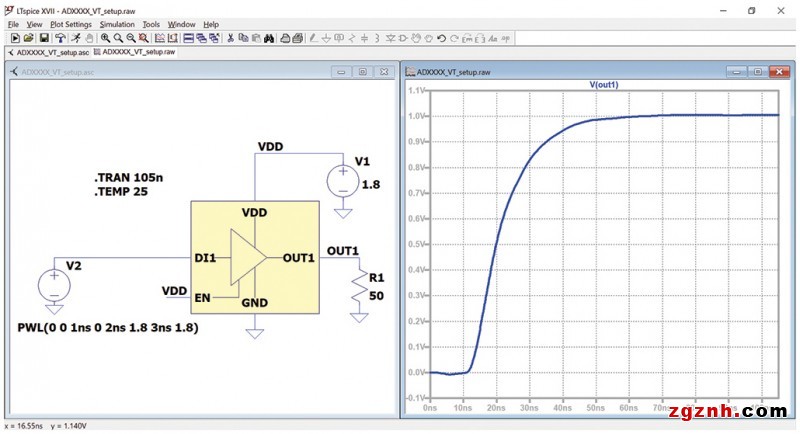Select the SPICE directive '.op' tool
800x434 pixels.
(x=505, y=38)
